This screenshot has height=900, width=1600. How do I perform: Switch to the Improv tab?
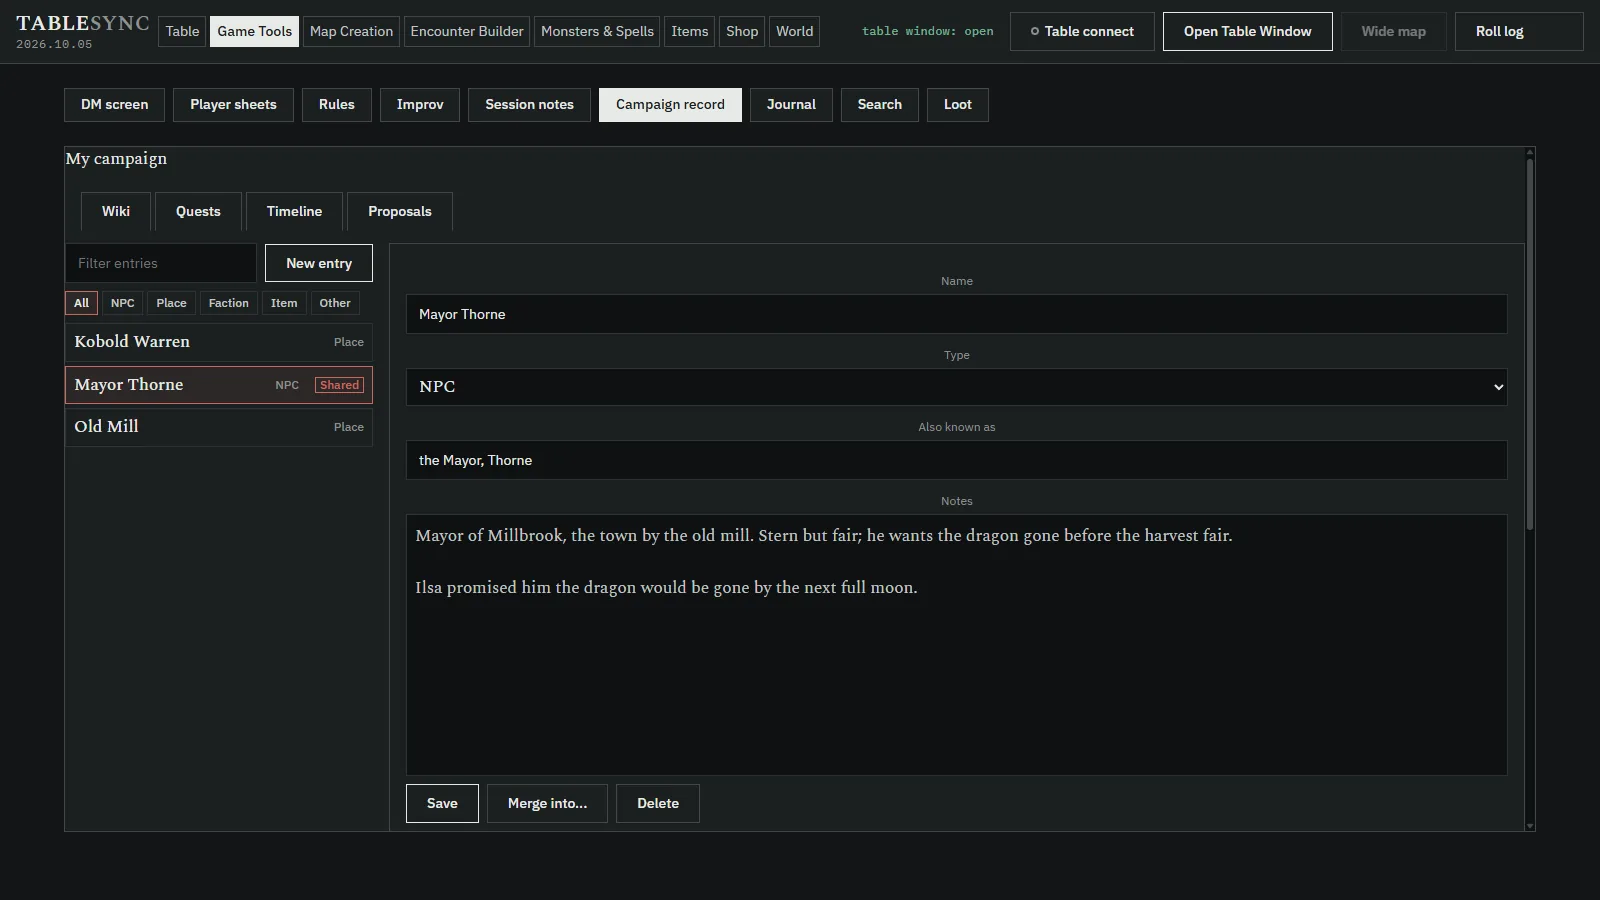(x=420, y=104)
